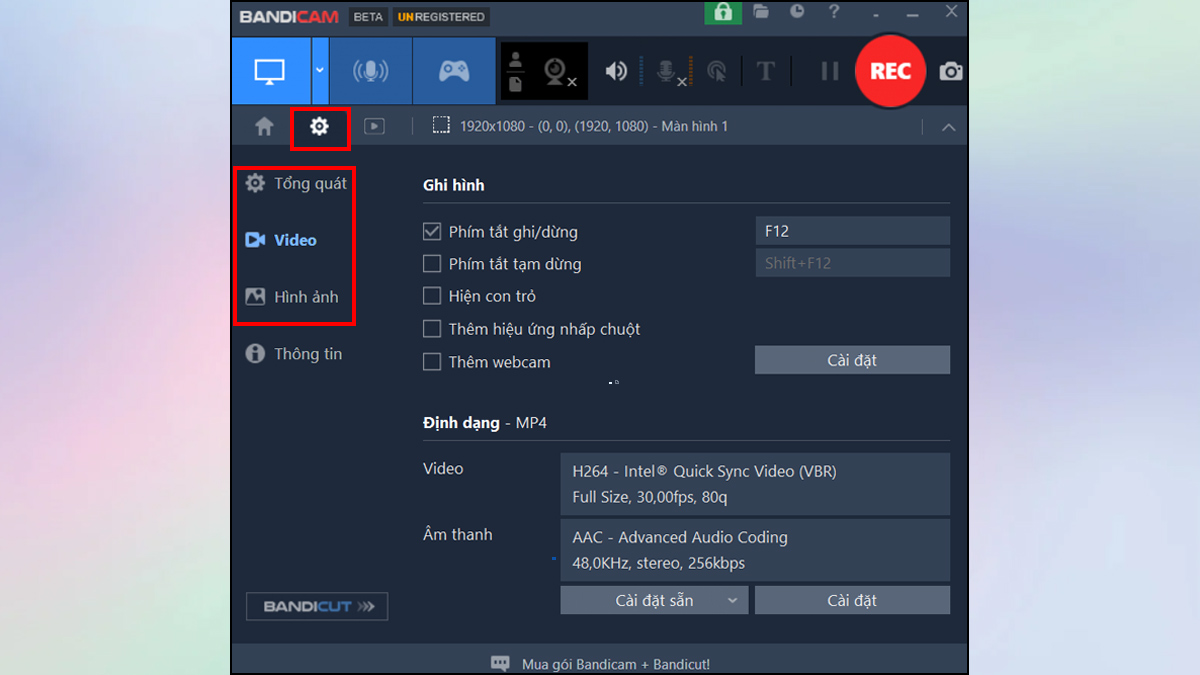This screenshot has height=675, width=1200.
Task: Go to the Home tab icon
Action: (x=264, y=126)
